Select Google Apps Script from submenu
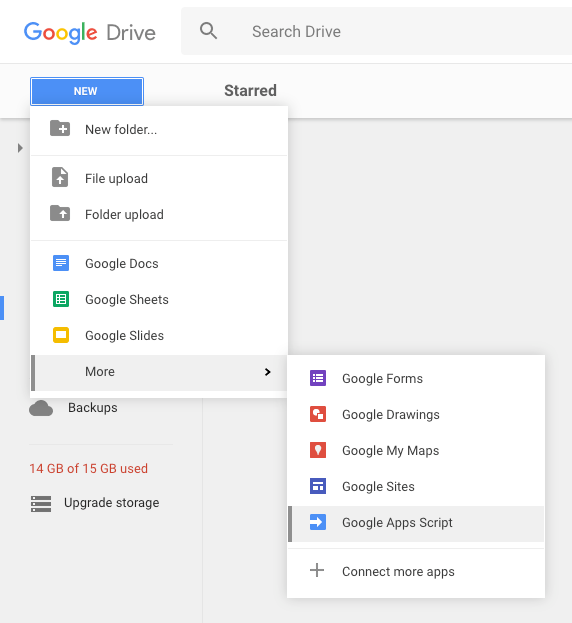The image size is (572, 623). click(x=416, y=524)
